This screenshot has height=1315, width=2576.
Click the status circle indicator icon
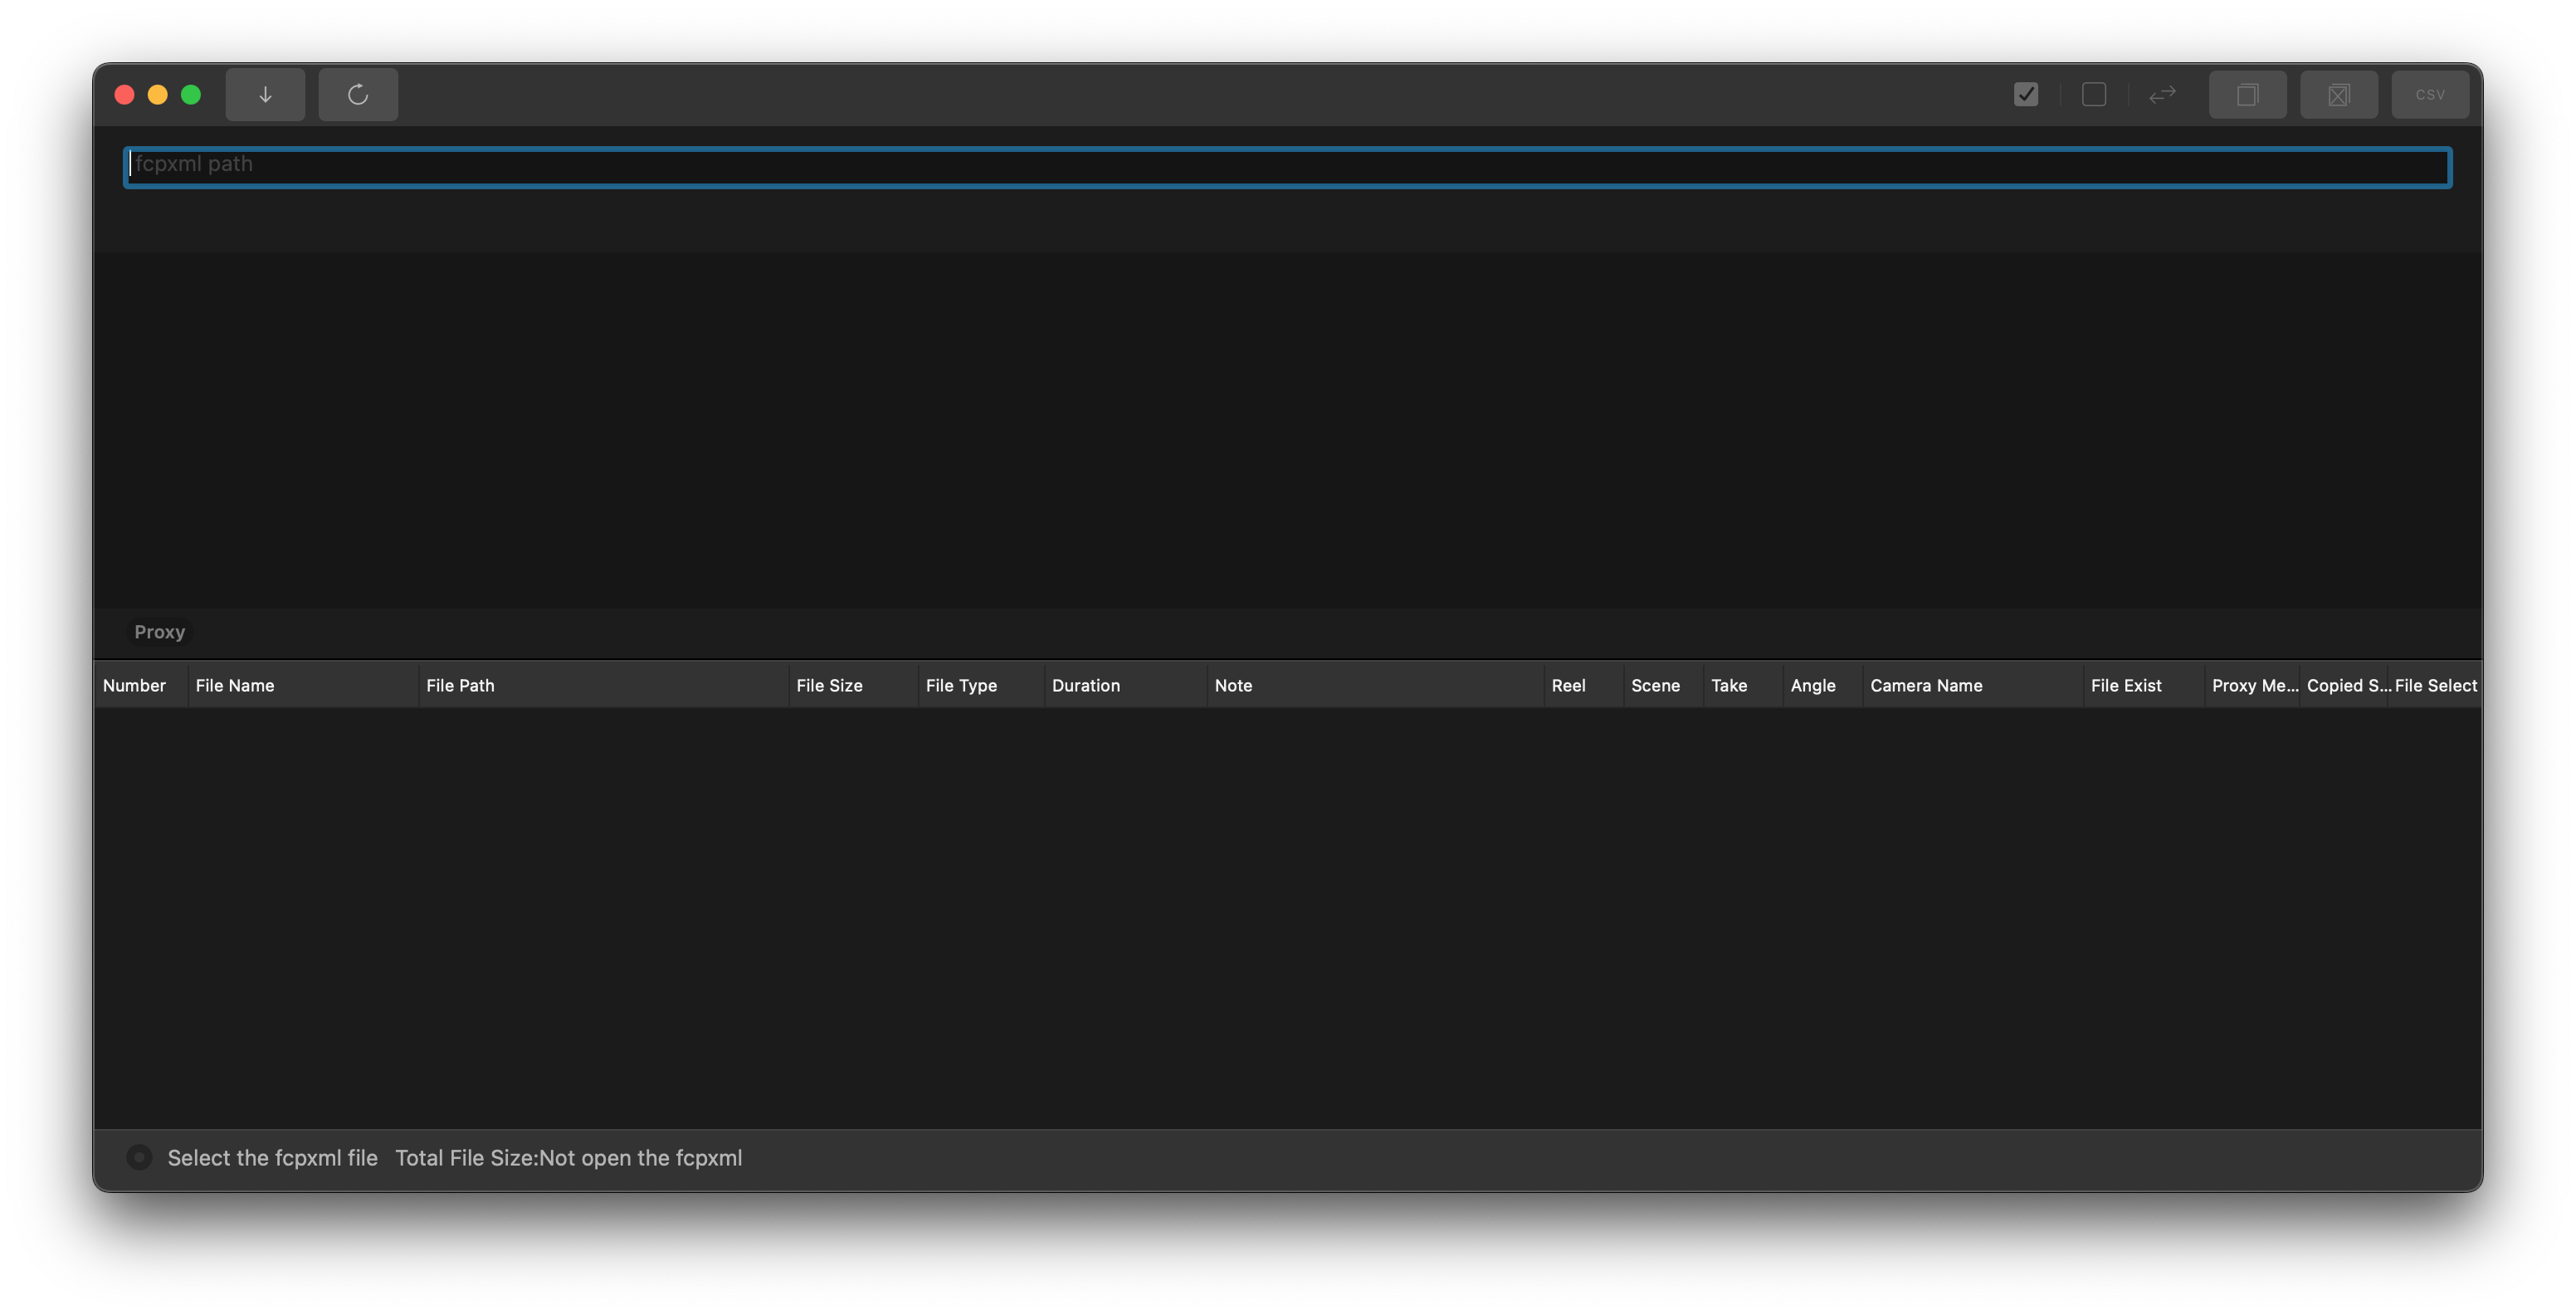(139, 1157)
